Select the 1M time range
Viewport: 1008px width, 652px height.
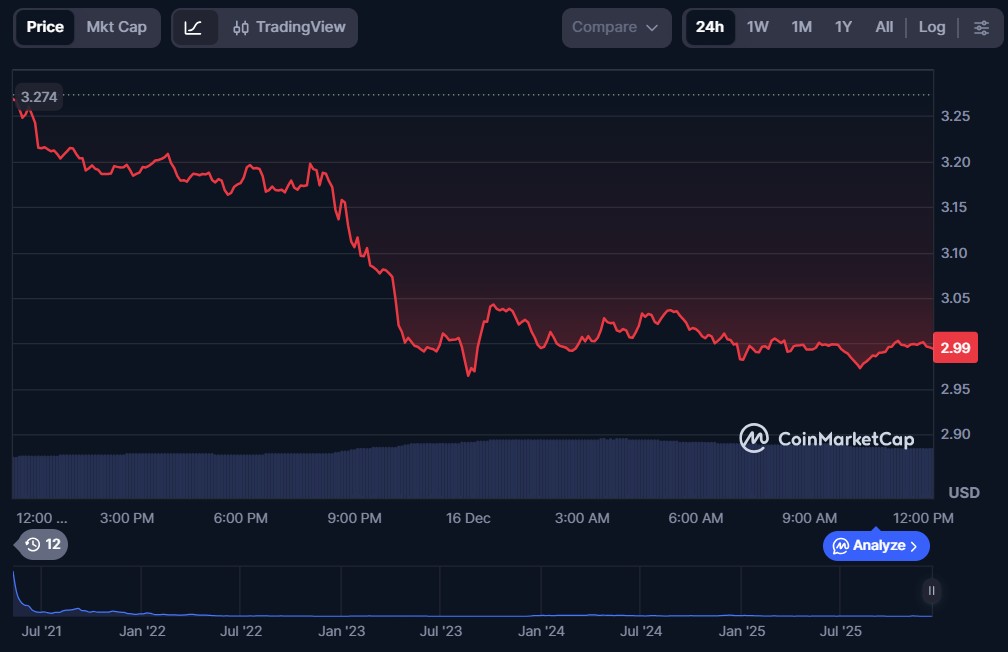[801, 28]
